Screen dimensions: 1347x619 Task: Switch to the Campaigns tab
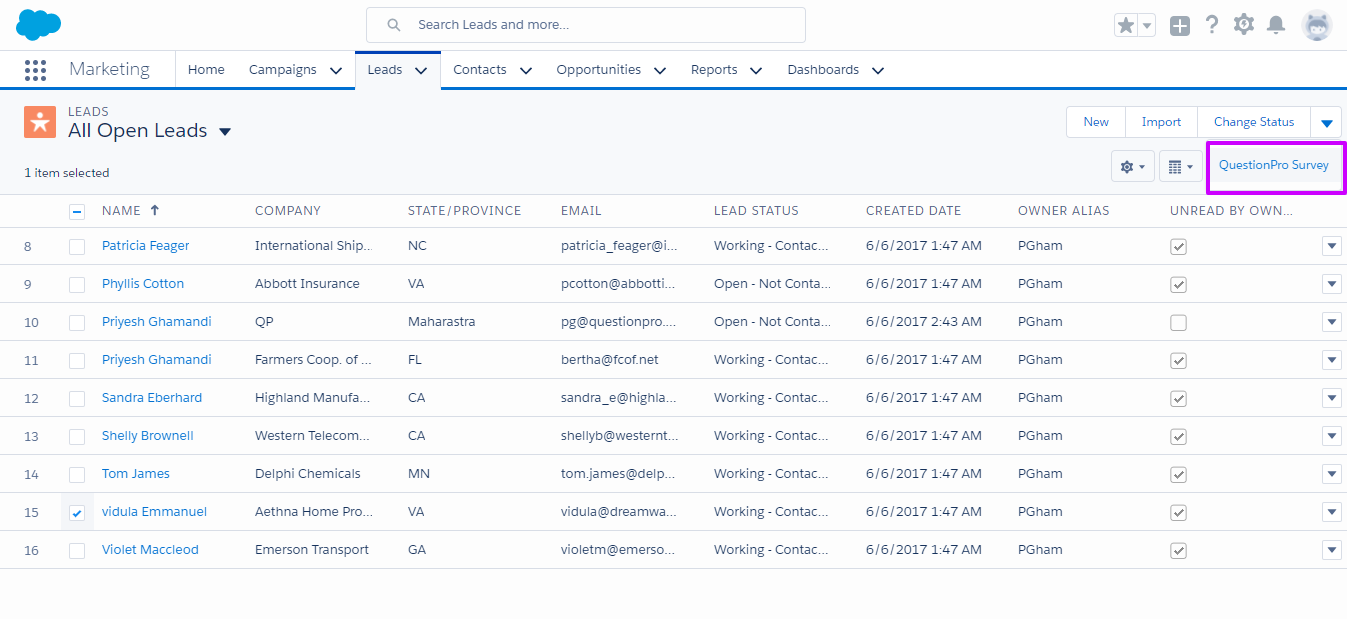pyautogui.click(x=282, y=70)
